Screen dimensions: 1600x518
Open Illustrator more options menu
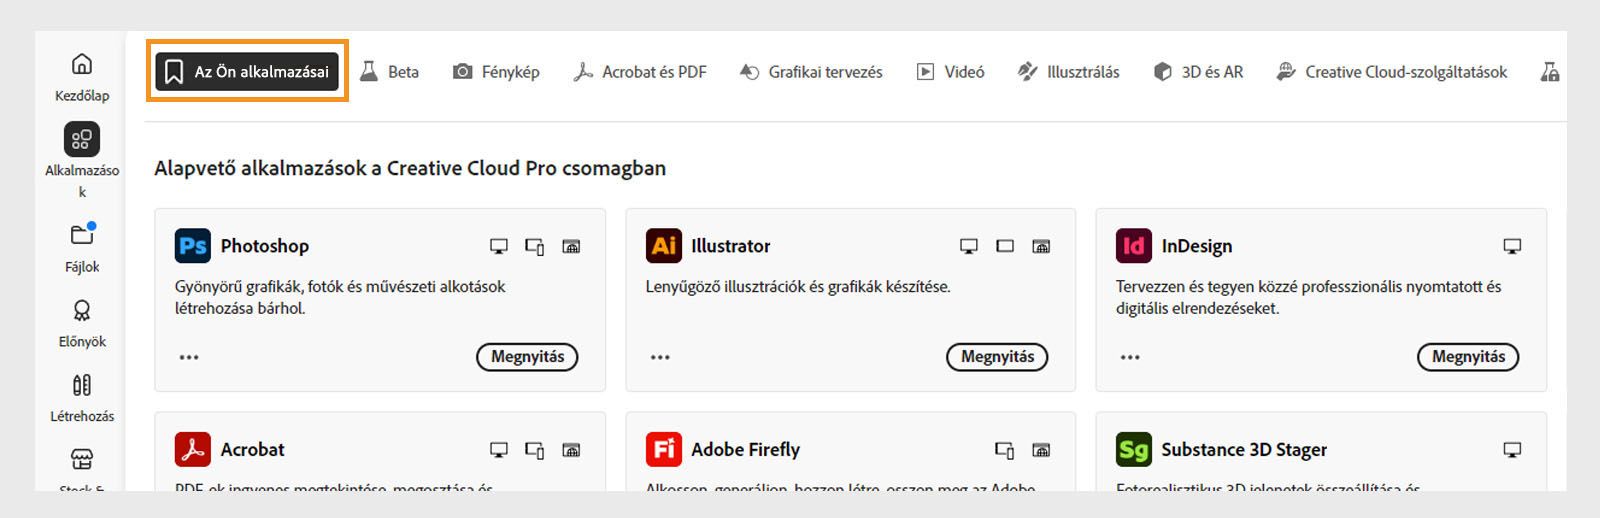pos(660,357)
